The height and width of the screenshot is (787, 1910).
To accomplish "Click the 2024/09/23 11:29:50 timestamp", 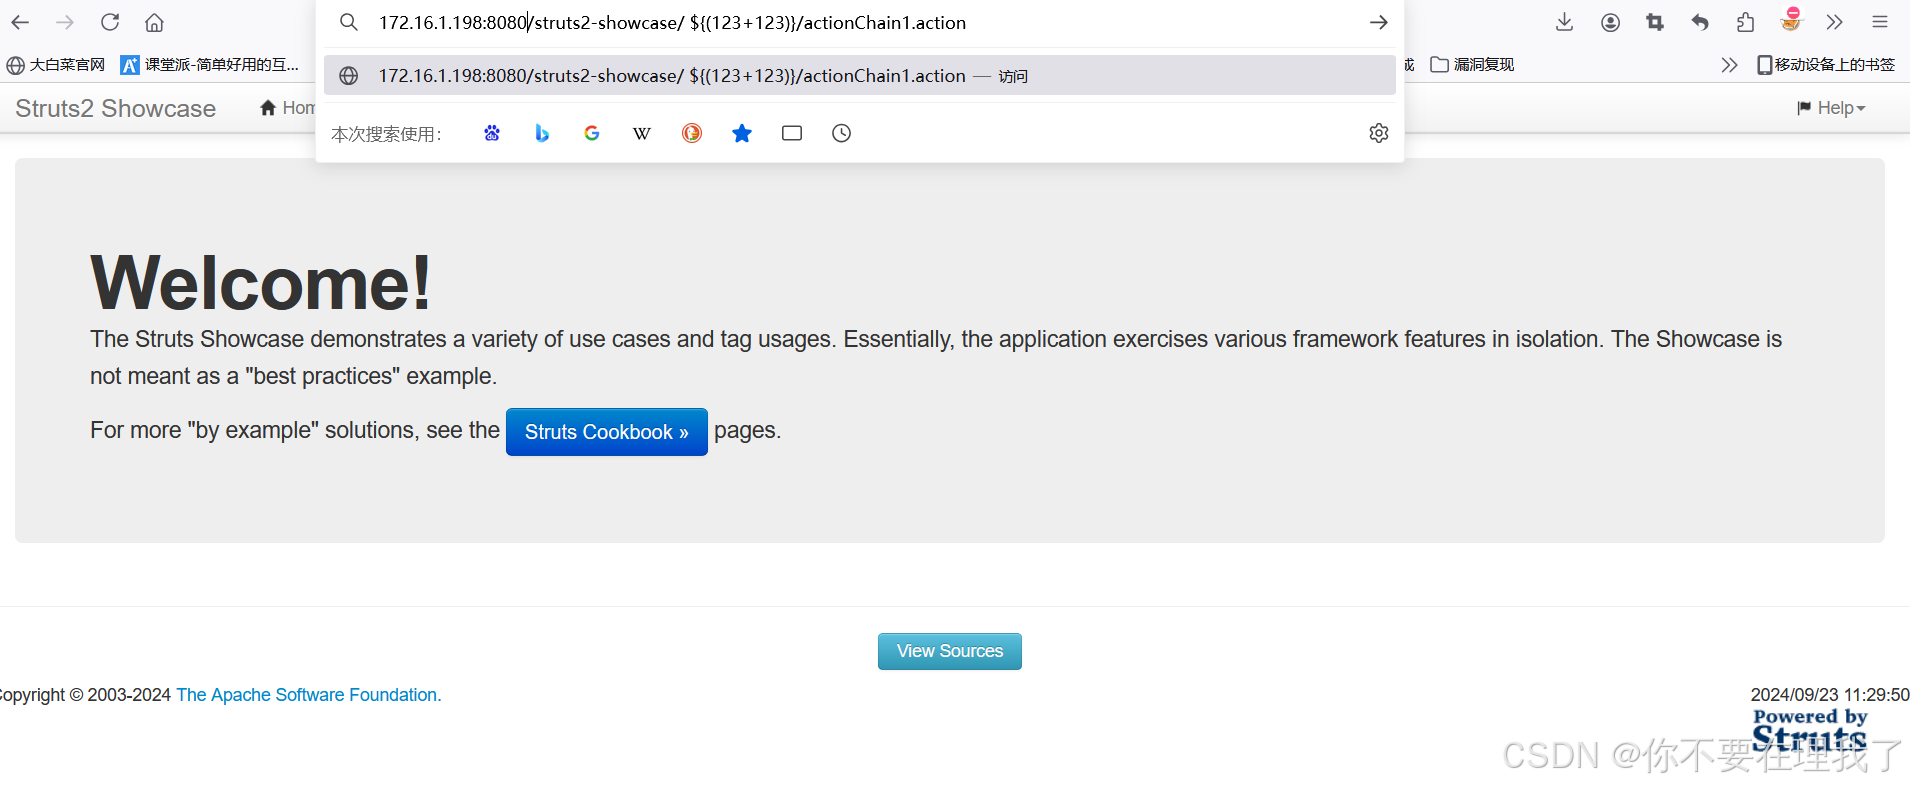I will (x=1830, y=695).
